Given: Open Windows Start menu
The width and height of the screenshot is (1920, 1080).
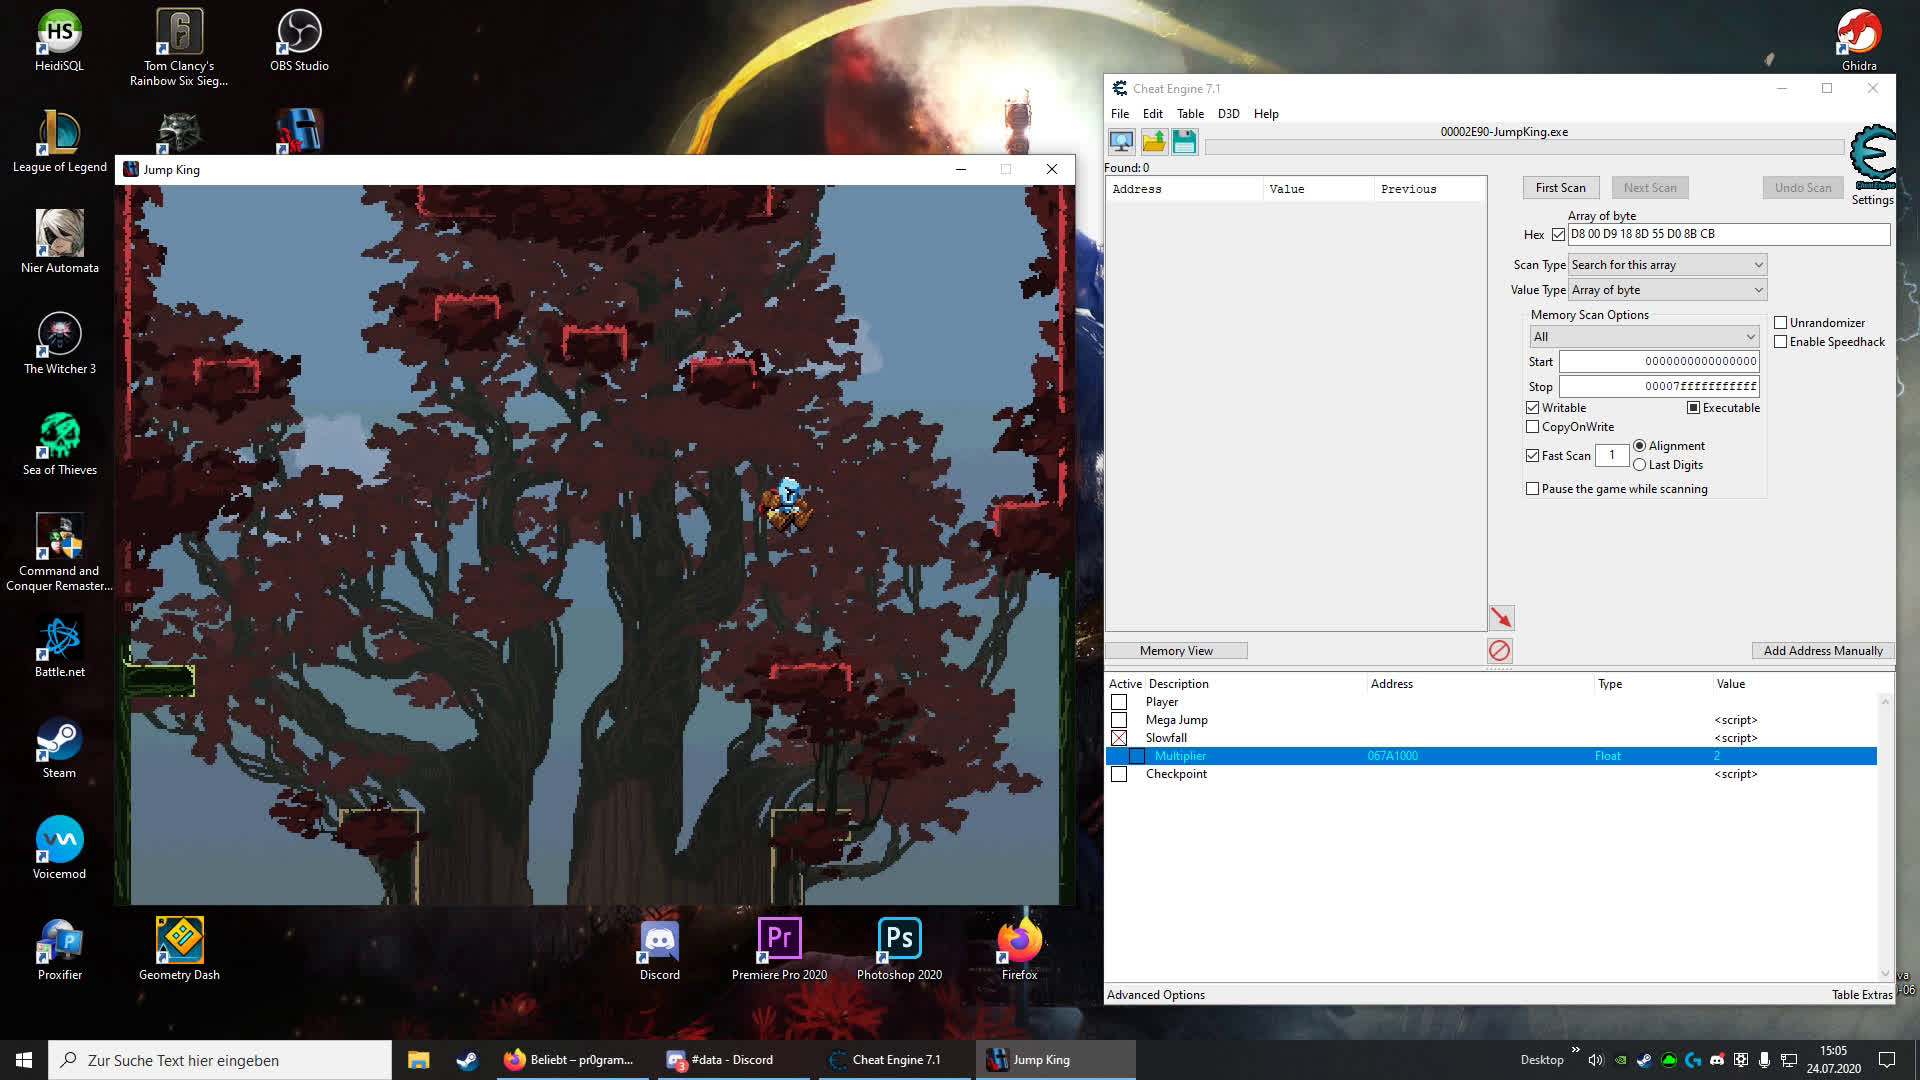Looking at the screenshot, I should 24,1060.
